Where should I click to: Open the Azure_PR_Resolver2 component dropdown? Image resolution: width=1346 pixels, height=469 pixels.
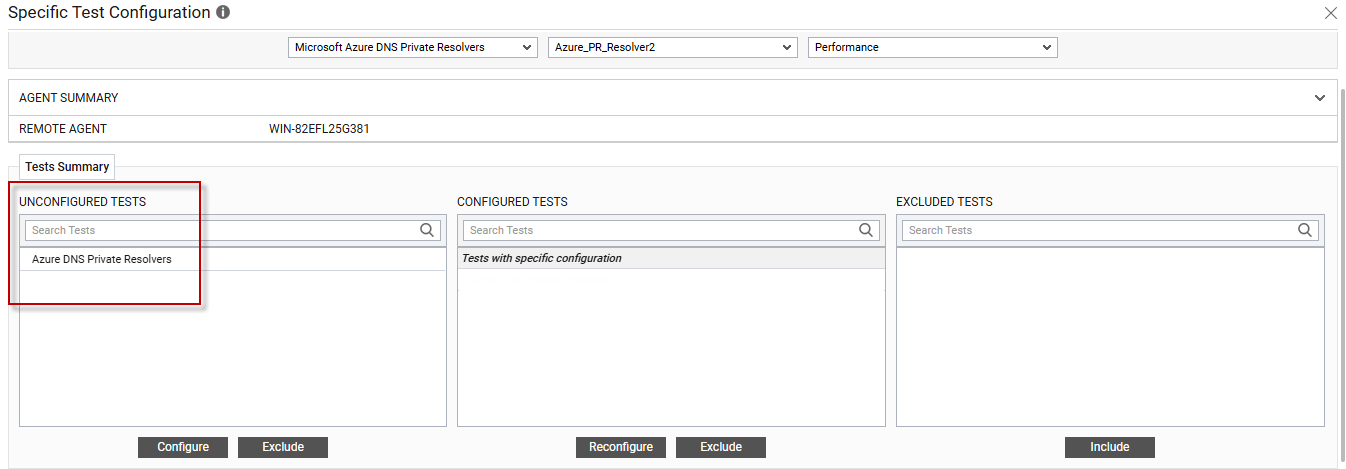click(x=672, y=48)
